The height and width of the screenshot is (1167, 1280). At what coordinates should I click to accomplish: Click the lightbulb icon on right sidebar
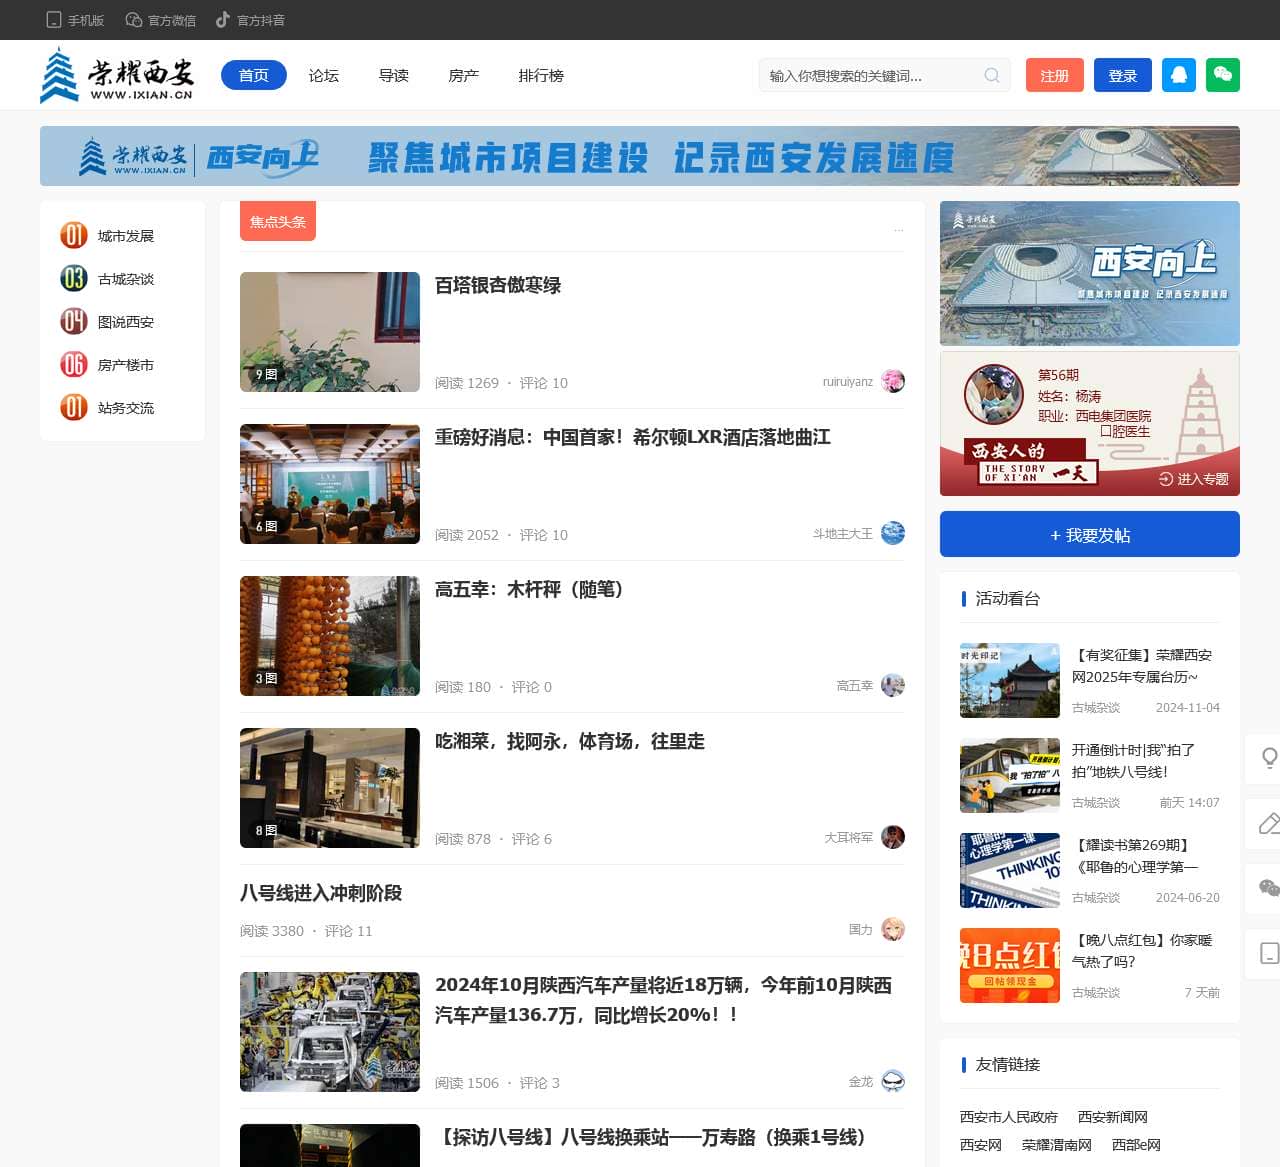pyautogui.click(x=1268, y=758)
